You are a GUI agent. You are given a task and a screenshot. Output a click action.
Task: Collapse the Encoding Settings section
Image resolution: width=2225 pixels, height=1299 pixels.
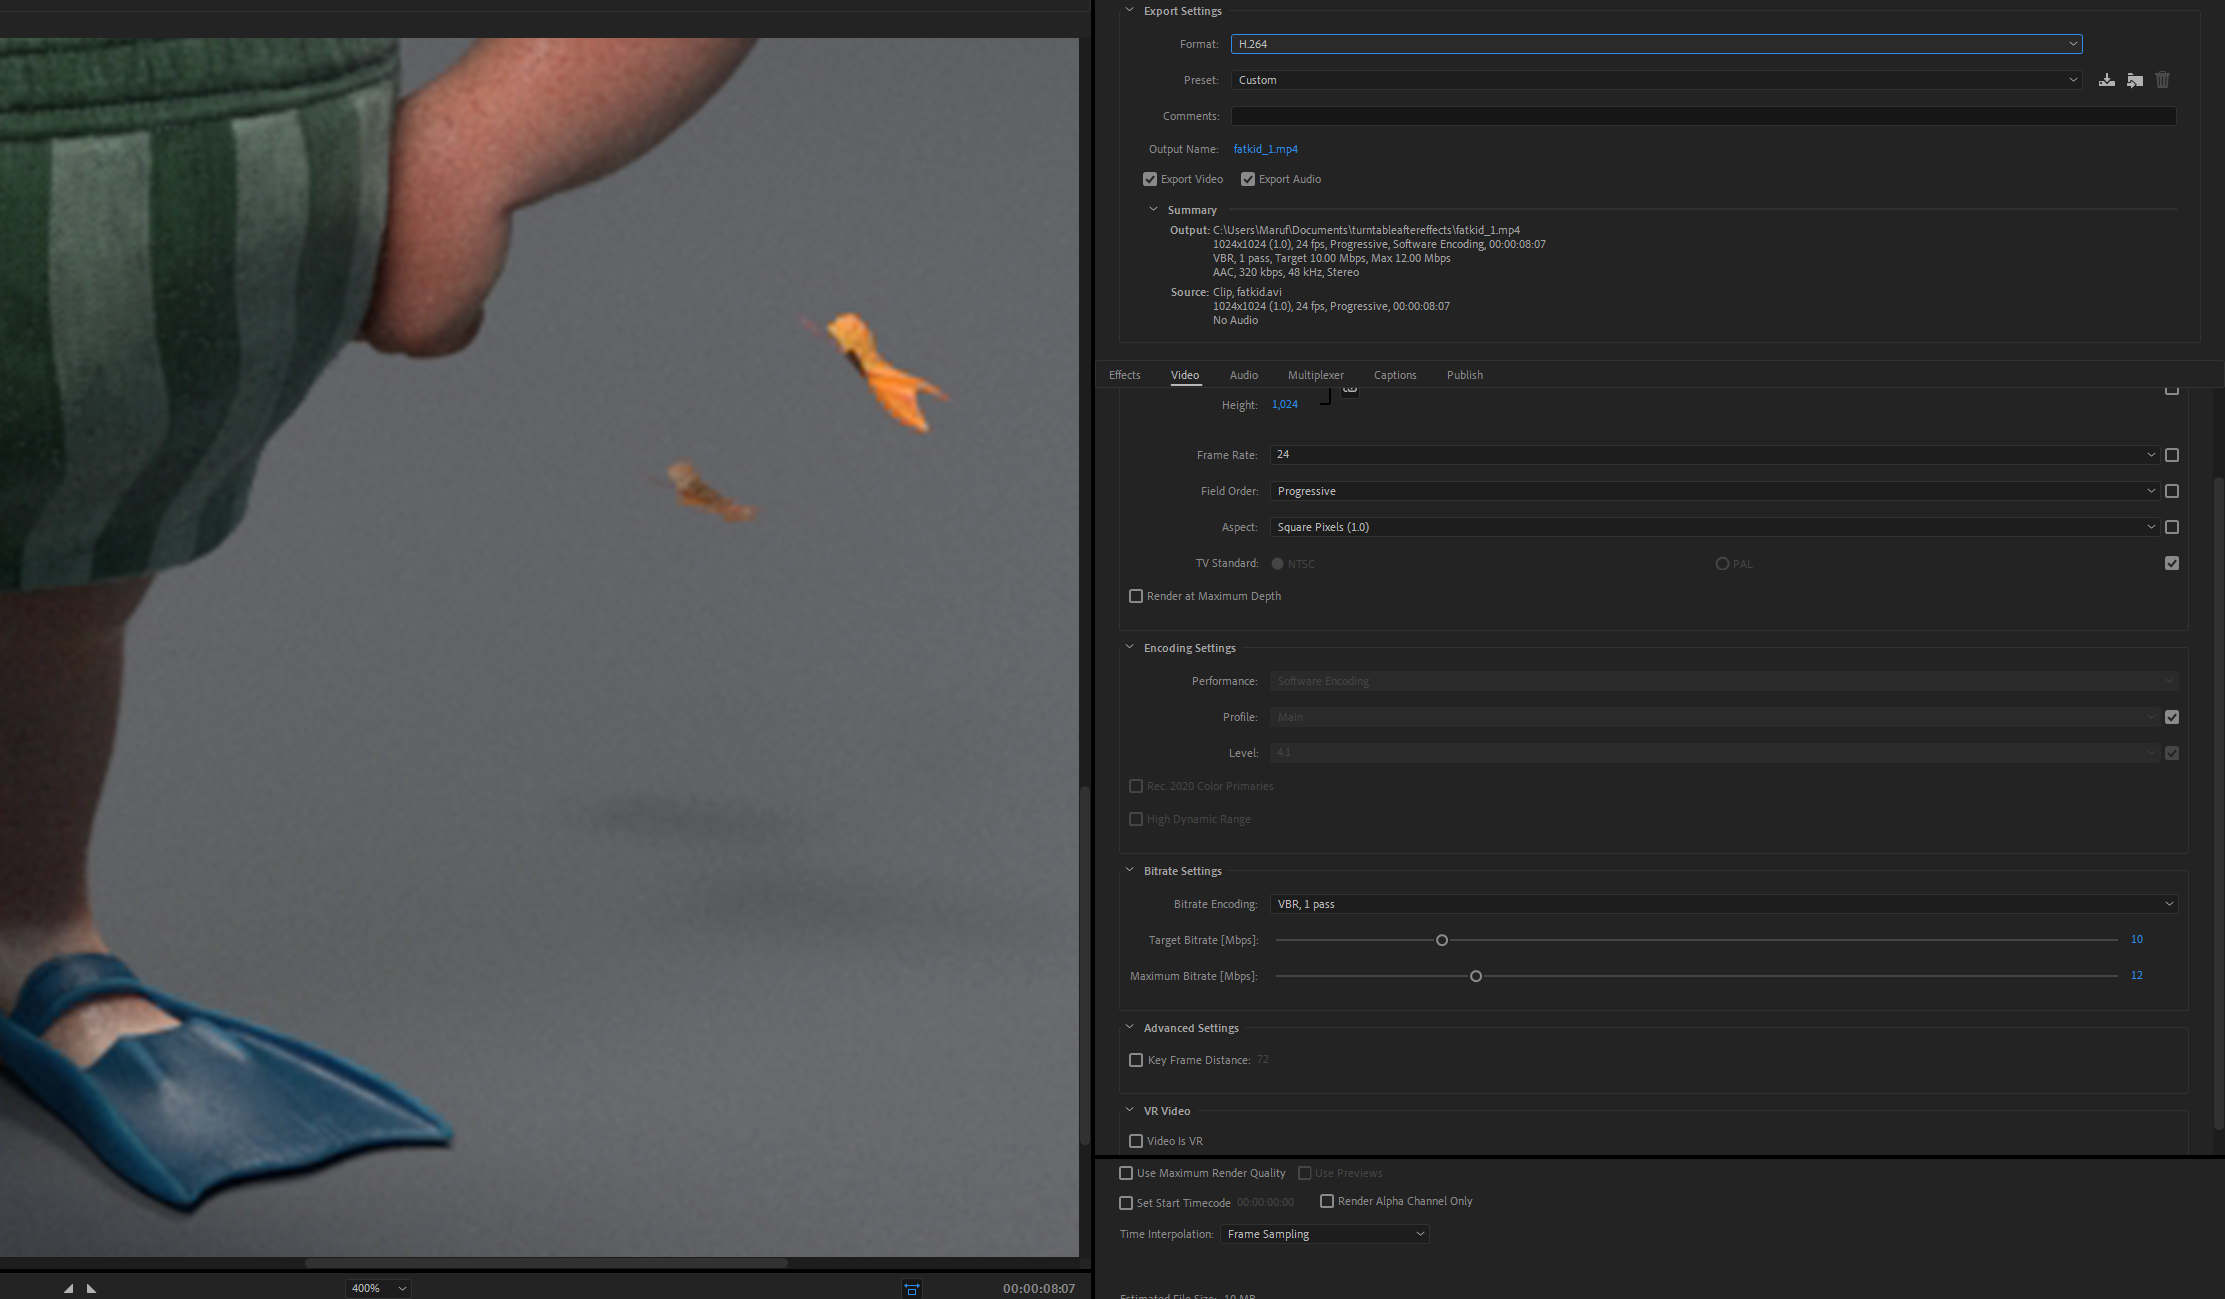1129,647
